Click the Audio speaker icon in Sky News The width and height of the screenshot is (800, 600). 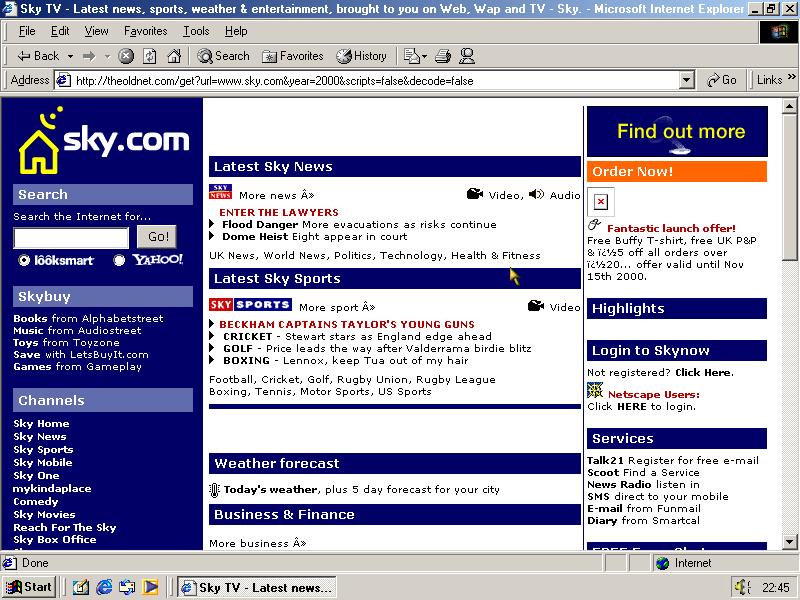(537, 195)
